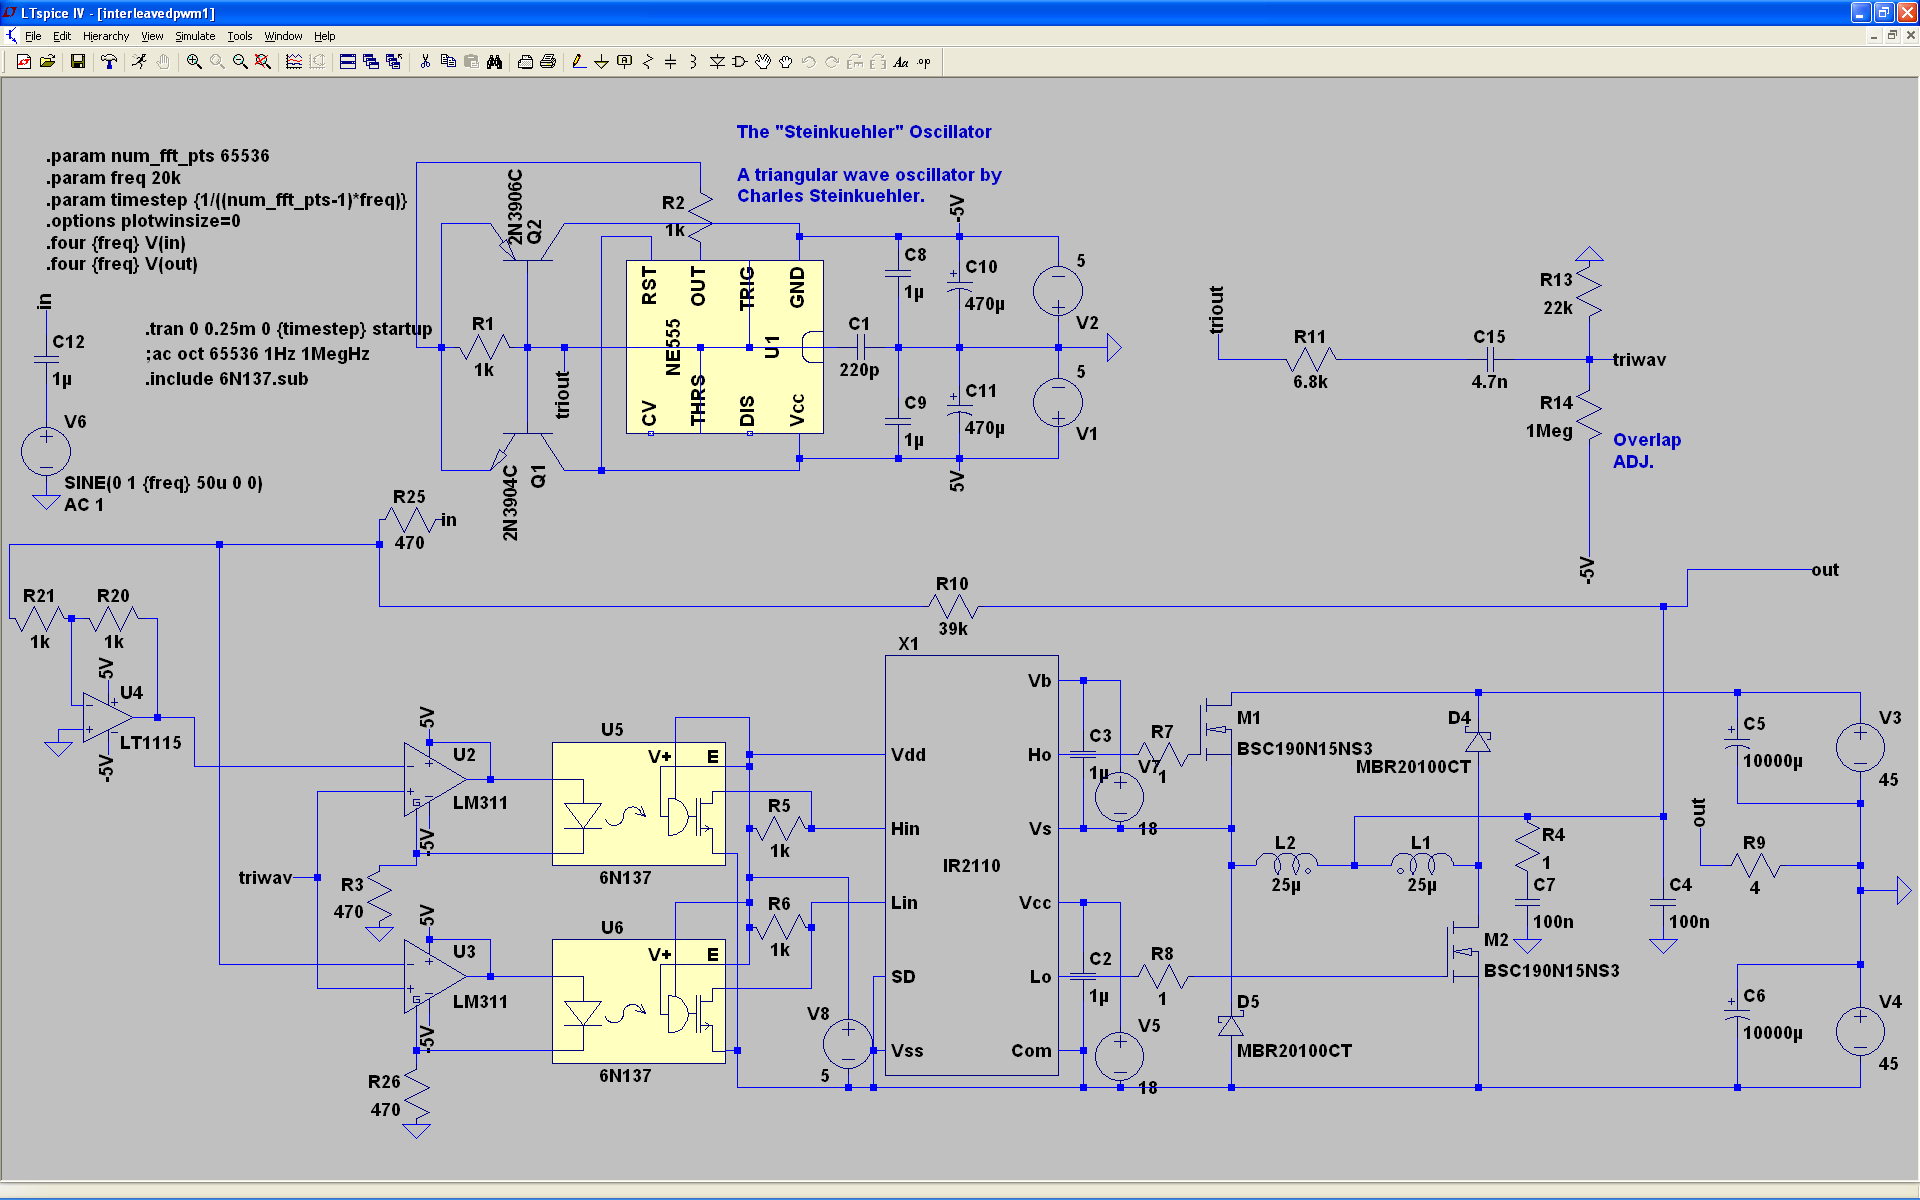Place an Inductor component
The height and width of the screenshot is (1200, 1920).
coord(694,62)
